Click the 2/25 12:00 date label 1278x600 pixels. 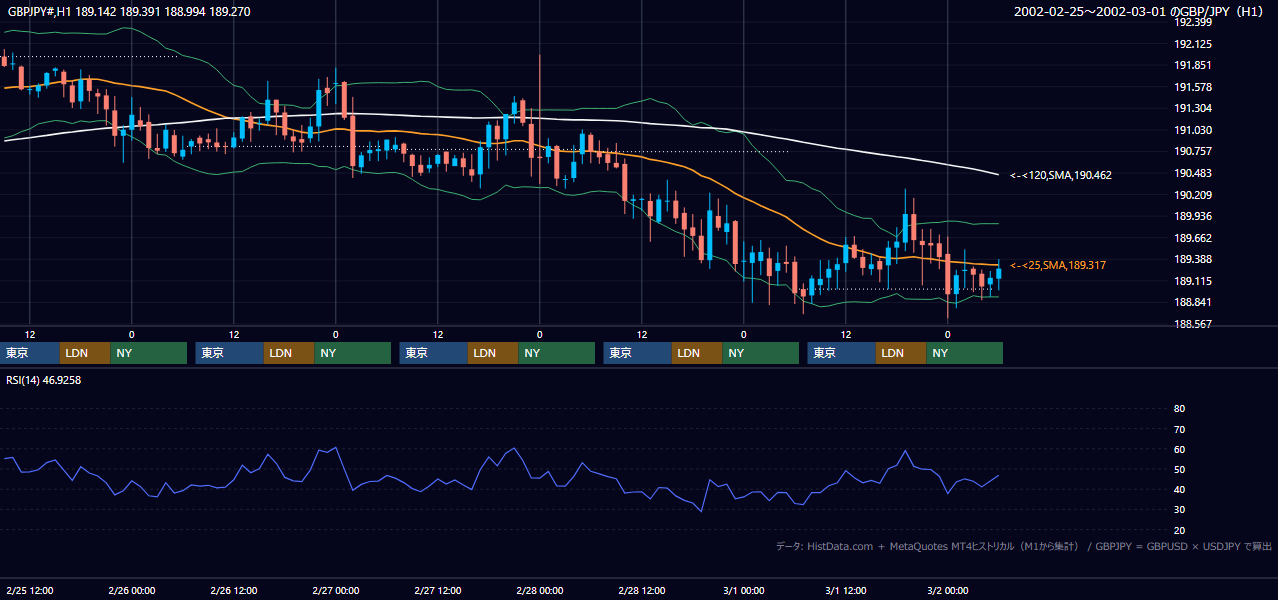click(30, 591)
